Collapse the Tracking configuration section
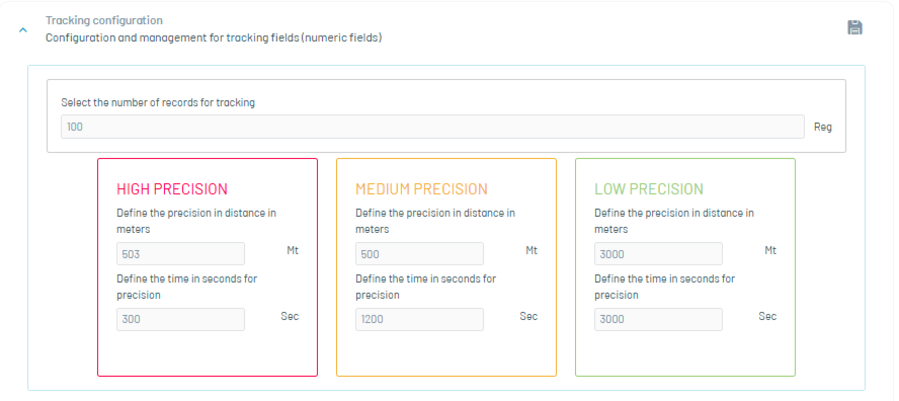Image resolution: width=899 pixels, height=401 pixels. tap(23, 29)
